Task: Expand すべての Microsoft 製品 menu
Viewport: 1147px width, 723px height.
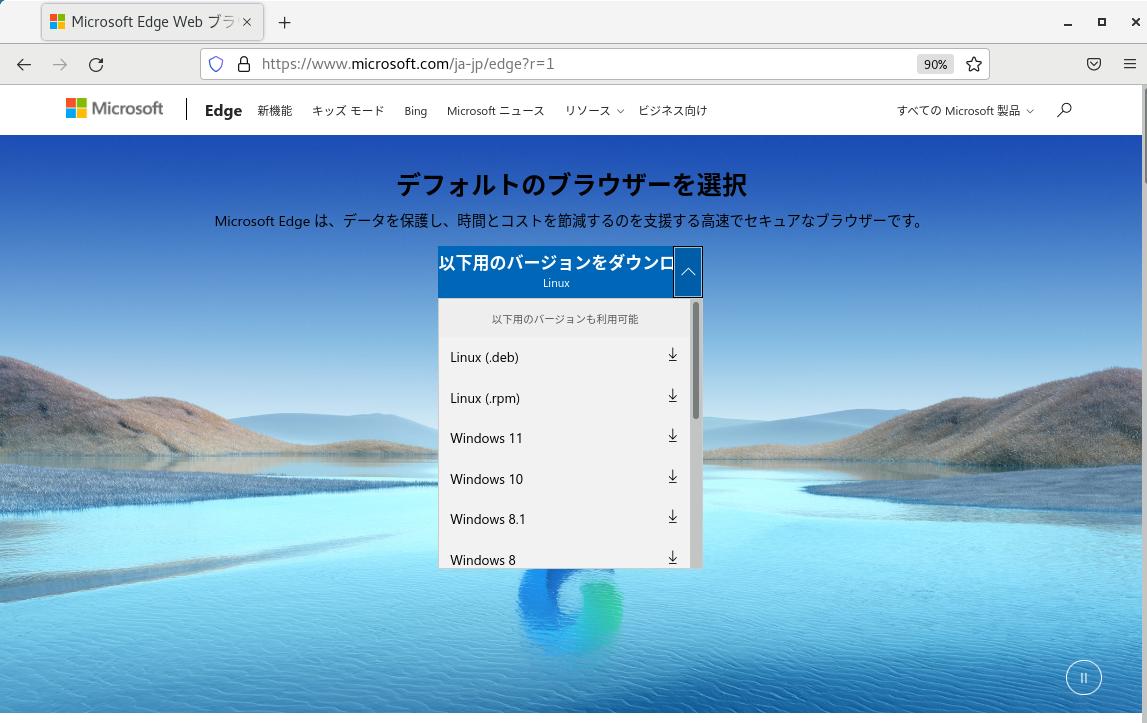Action: pyautogui.click(x=965, y=110)
